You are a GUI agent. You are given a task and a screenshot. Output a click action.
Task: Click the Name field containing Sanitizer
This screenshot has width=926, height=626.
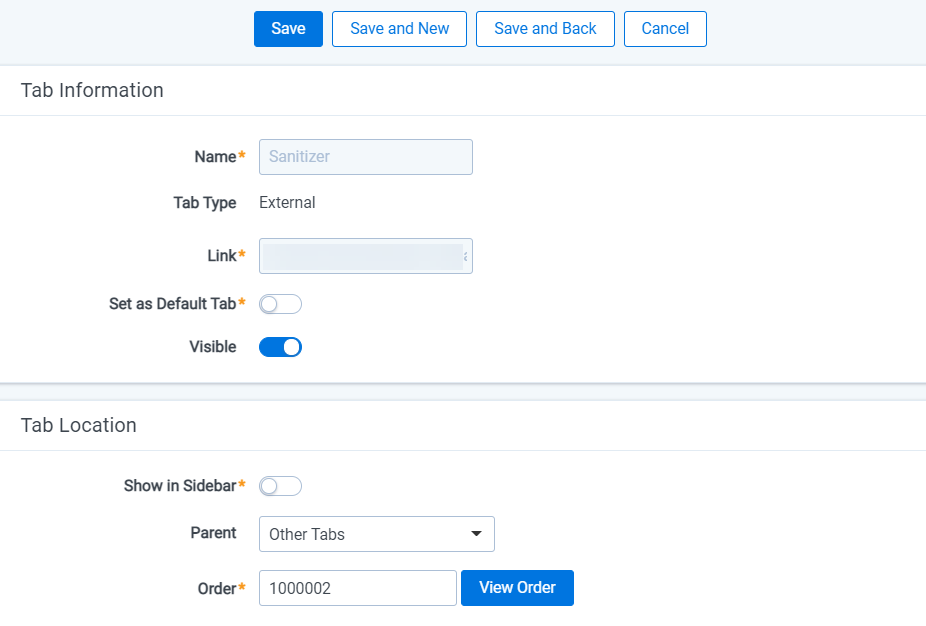pyautogui.click(x=366, y=157)
